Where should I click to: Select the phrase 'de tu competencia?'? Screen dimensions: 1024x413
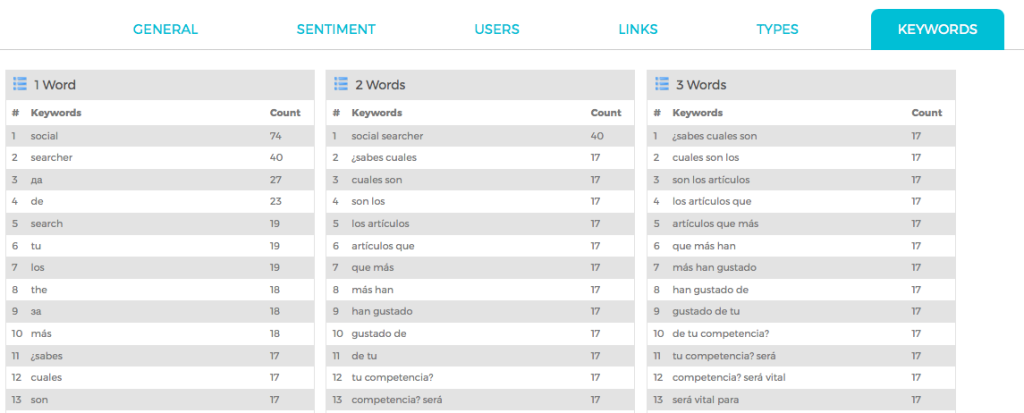coord(720,334)
